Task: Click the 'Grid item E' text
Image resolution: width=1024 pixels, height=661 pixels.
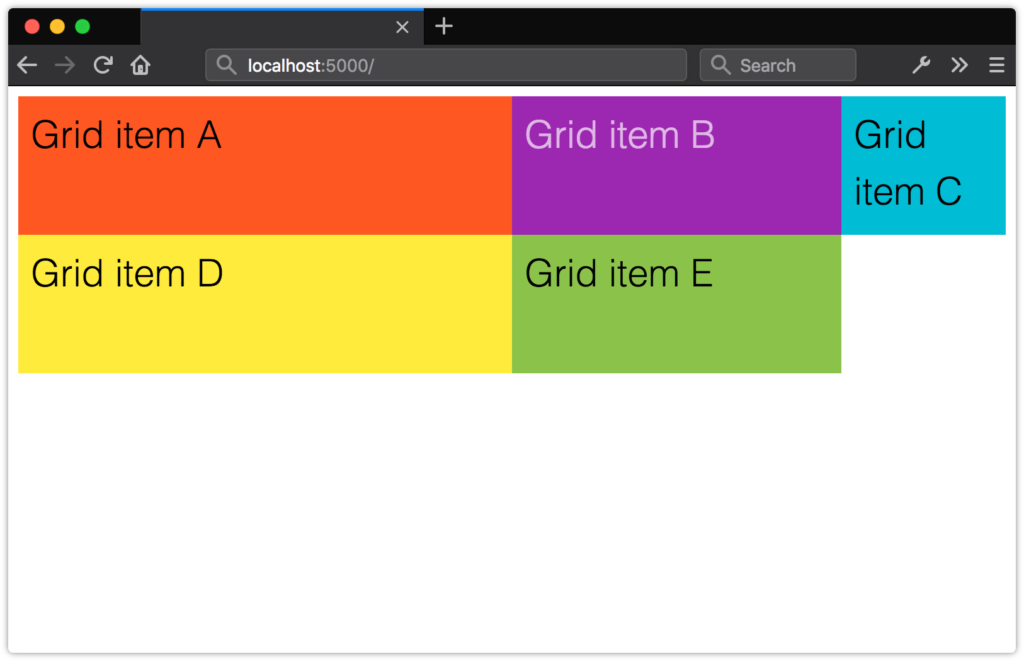Action: 618,273
